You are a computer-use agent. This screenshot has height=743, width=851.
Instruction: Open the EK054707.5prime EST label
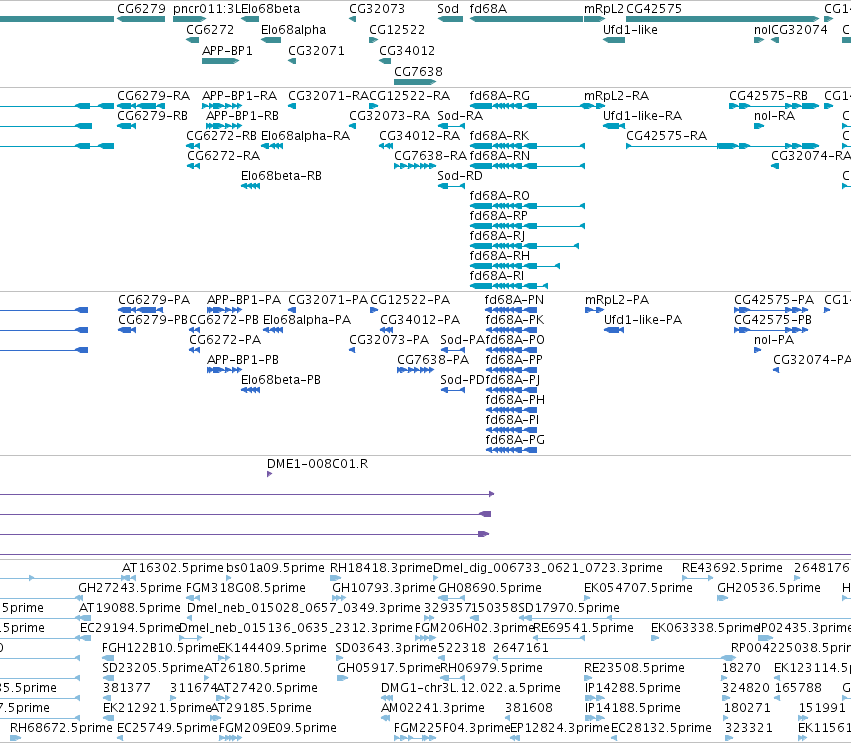point(638,588)
